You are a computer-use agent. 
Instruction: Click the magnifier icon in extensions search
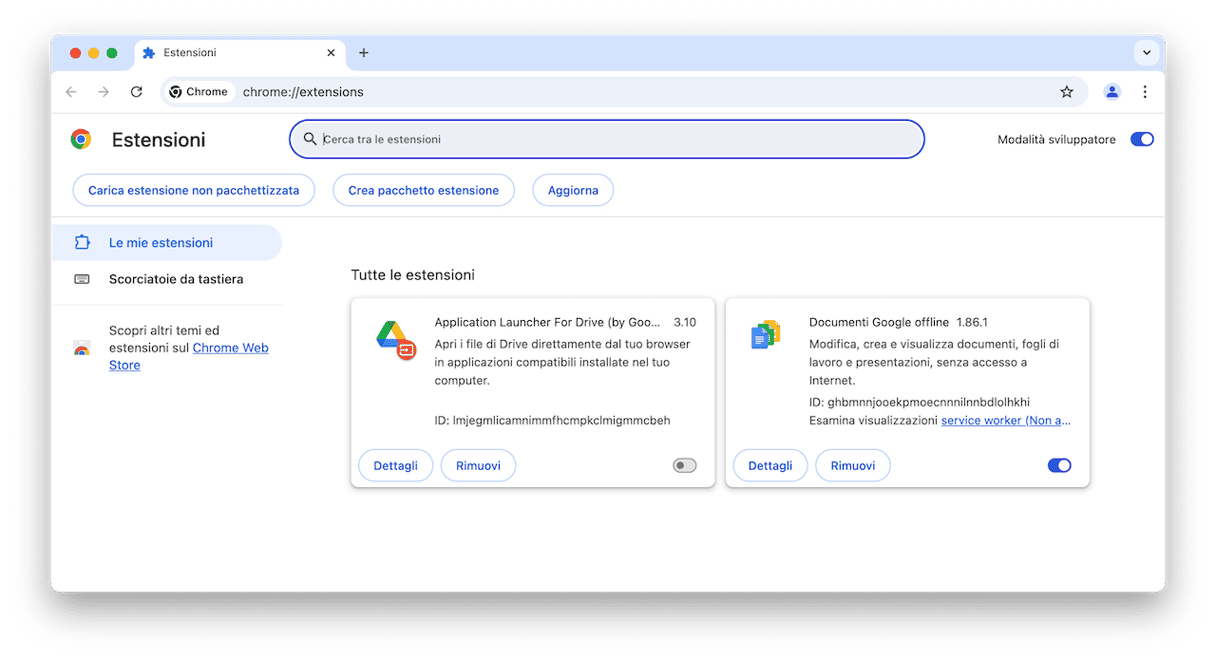click(x=310, y=139)
